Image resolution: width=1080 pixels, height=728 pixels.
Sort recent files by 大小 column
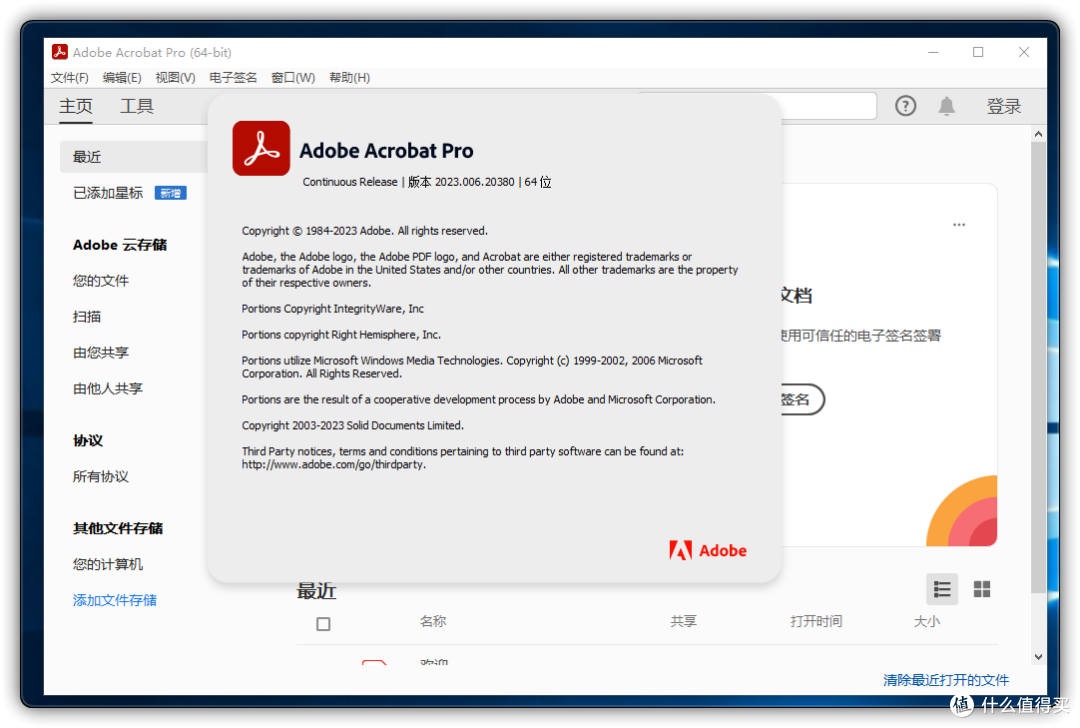click(926, 621)
